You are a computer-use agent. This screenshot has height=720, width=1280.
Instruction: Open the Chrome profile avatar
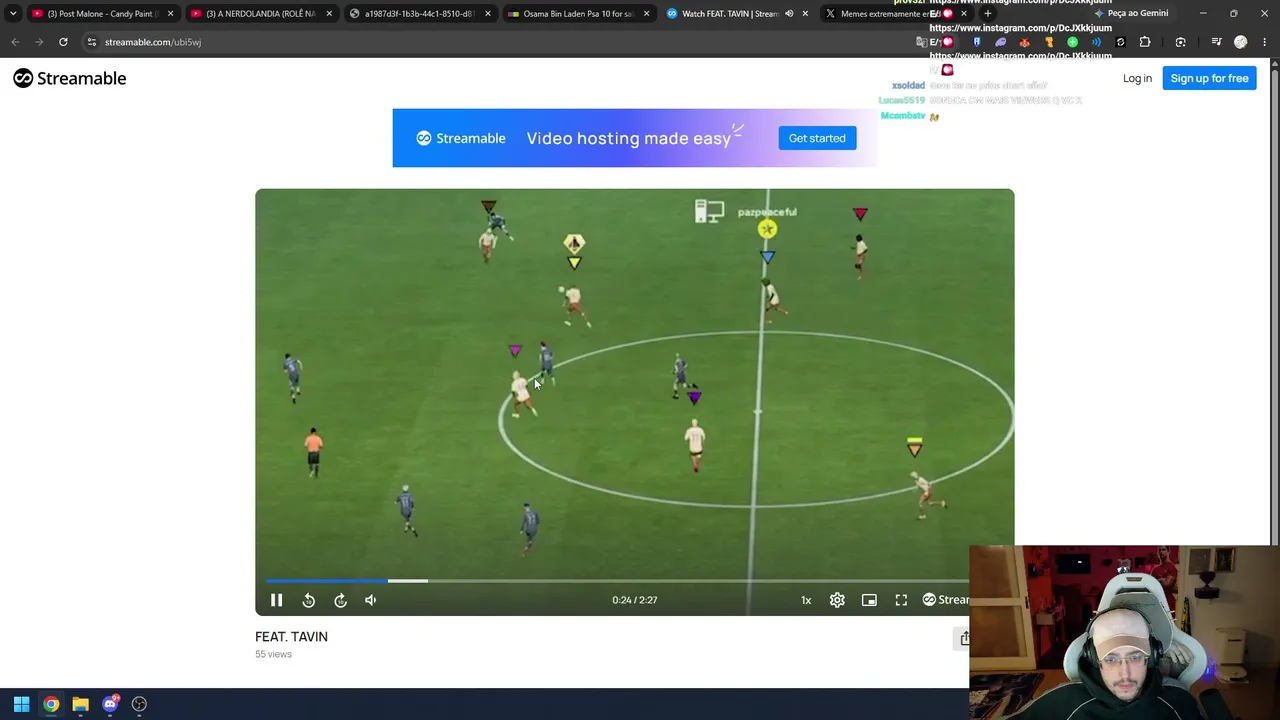point(1241,42)
